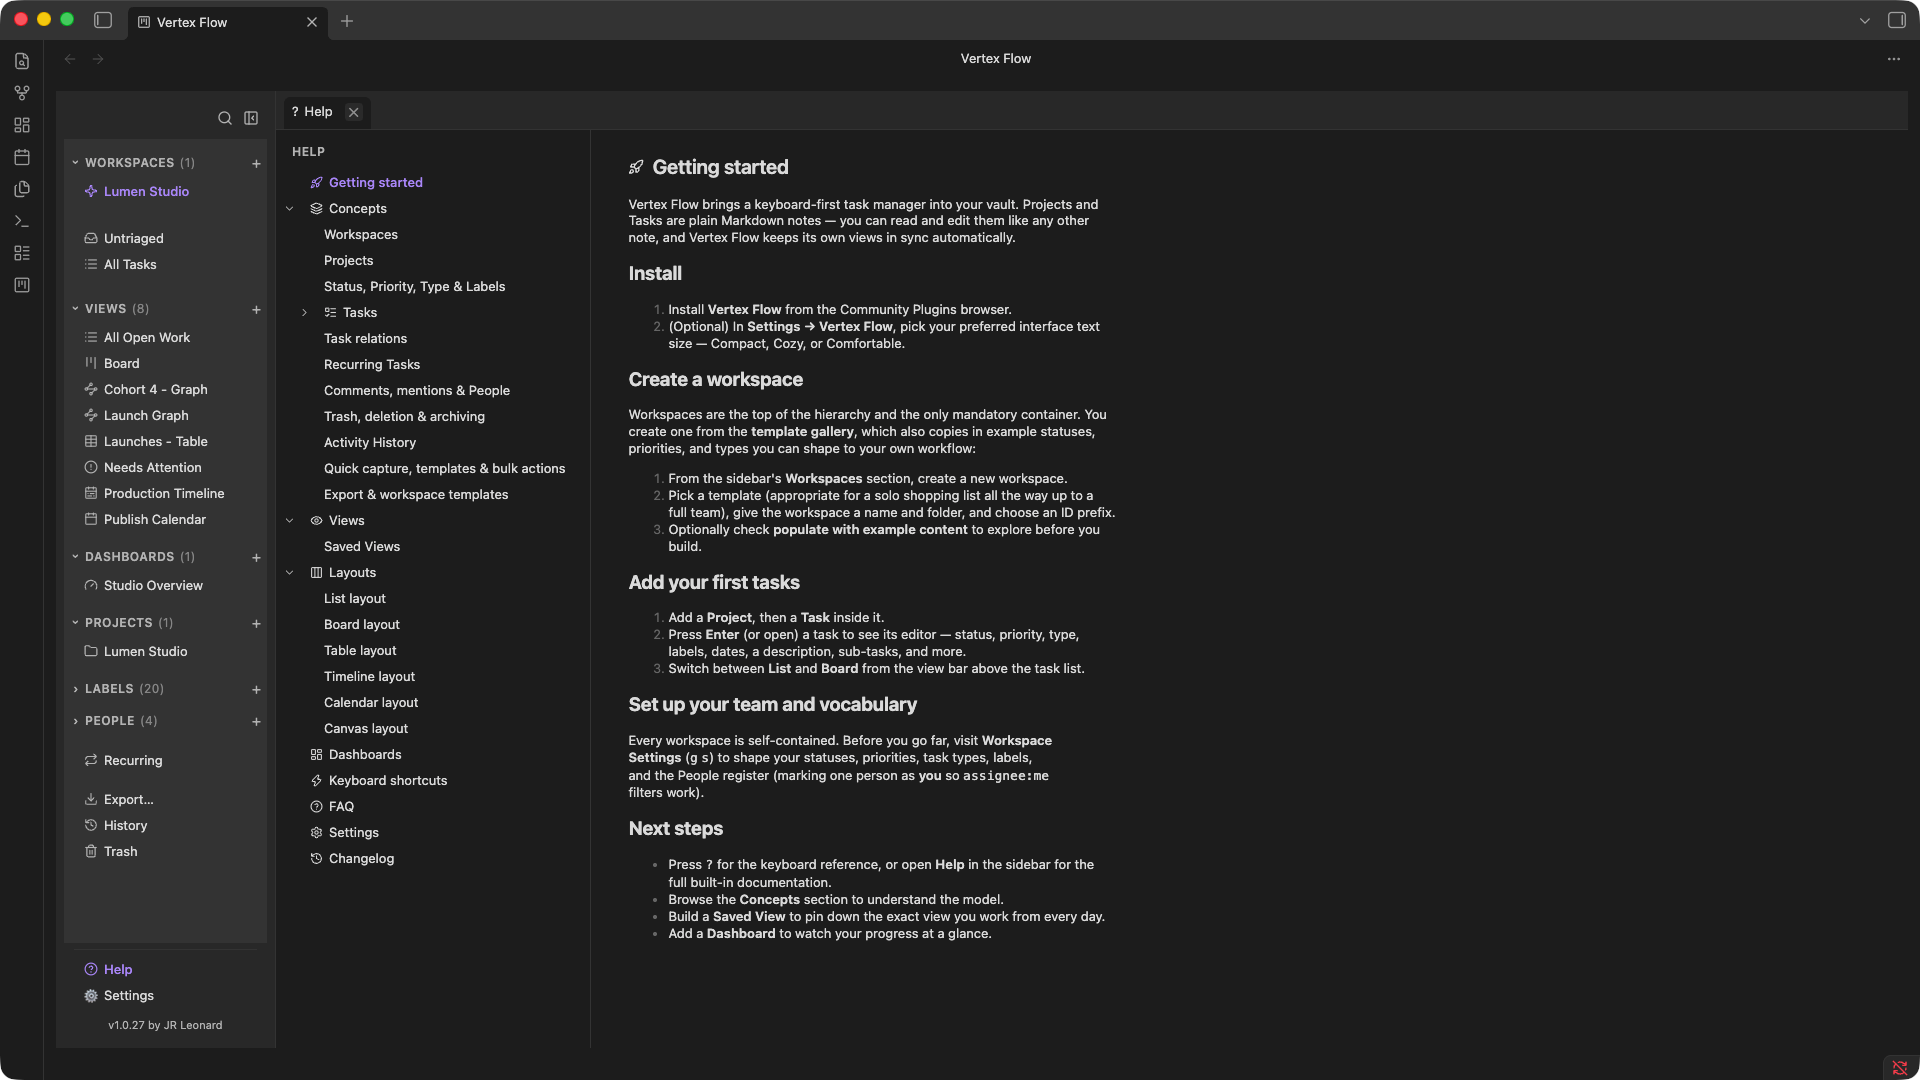This screenshot has height=1080, width=1920.
Task: Add a new dashboard with plus icon
Action: [x=256, y=557]
